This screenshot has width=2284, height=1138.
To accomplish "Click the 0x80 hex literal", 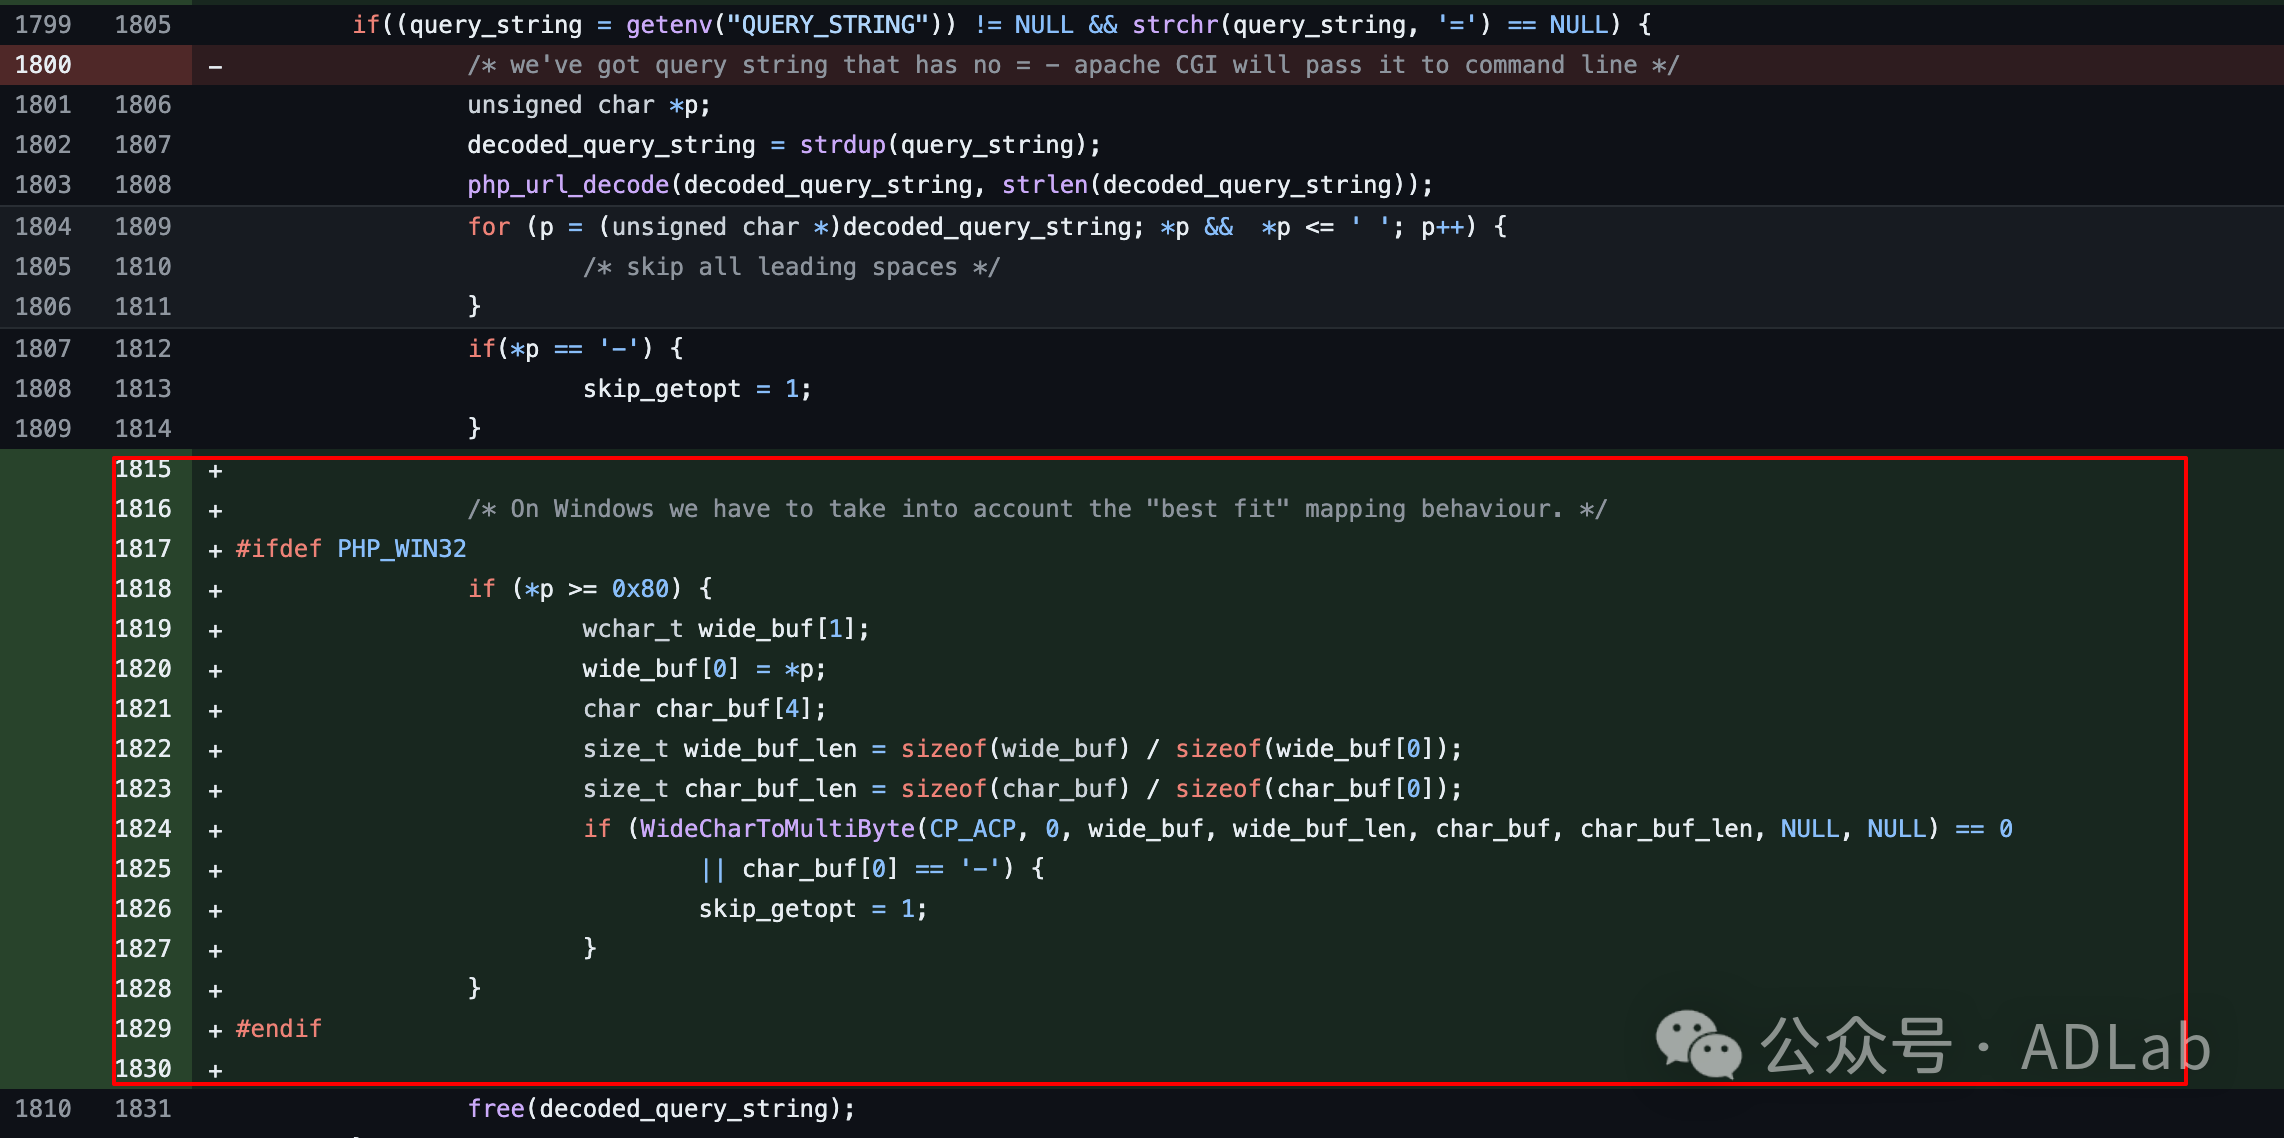I will pyautogui.click(x=640, y=589).
